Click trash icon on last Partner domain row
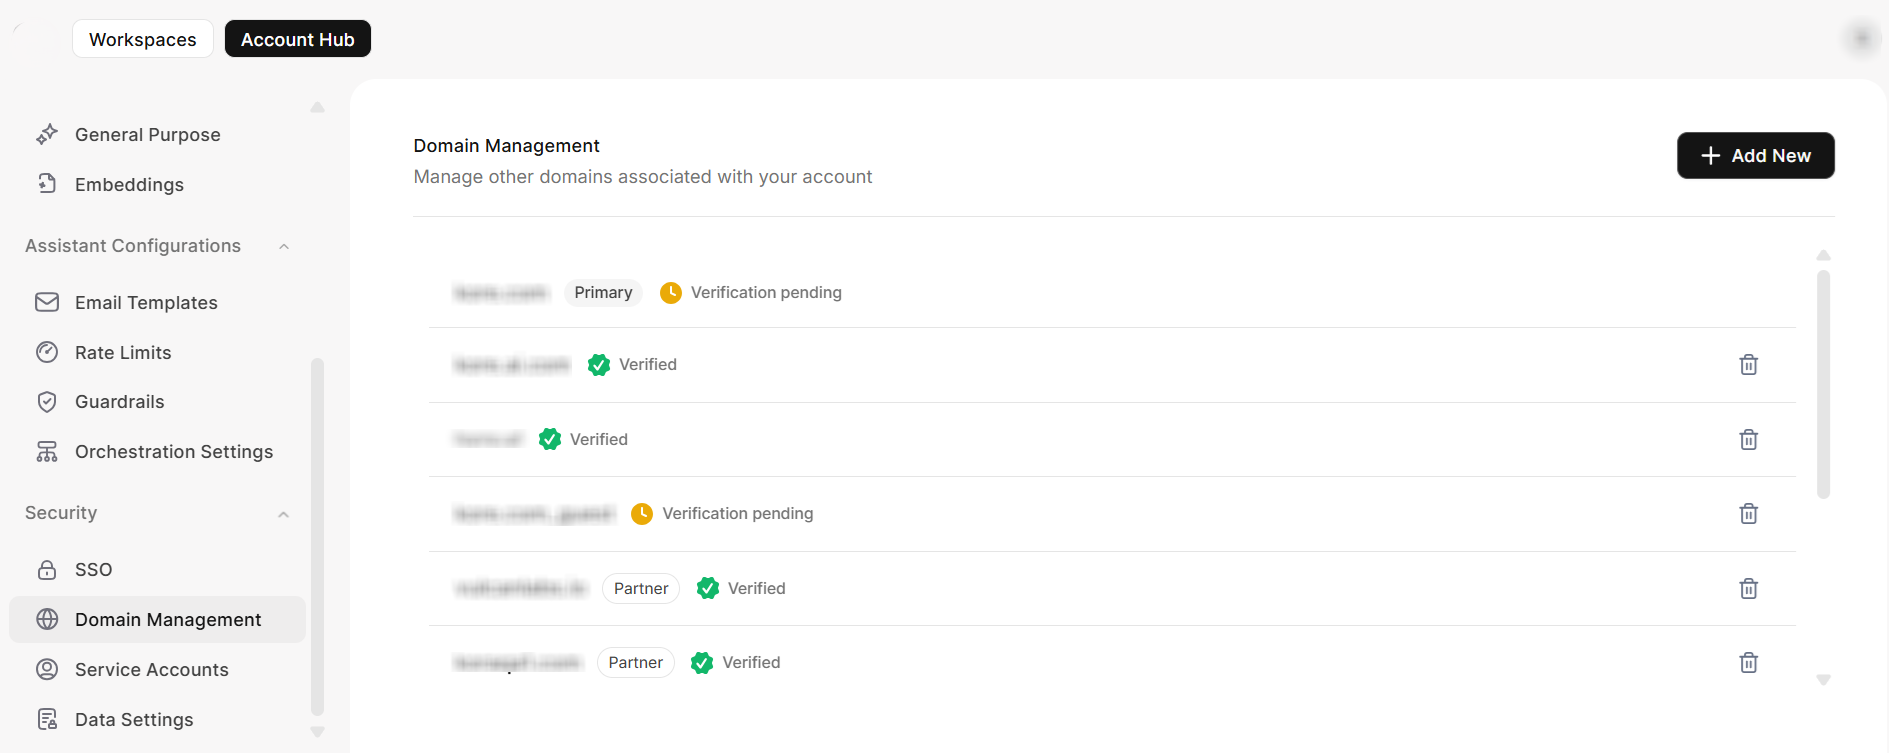Screen dimensions: 1889x753 coord(1748,663)
